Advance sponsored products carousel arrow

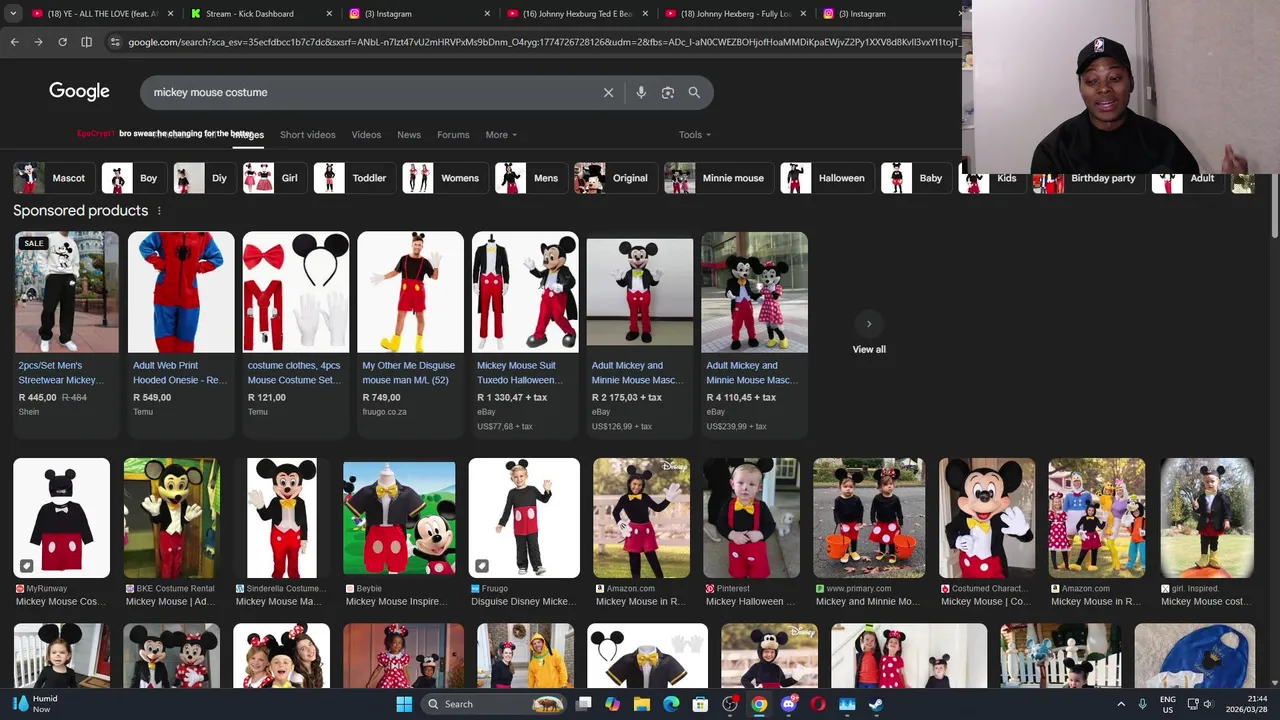click(869, 324)
